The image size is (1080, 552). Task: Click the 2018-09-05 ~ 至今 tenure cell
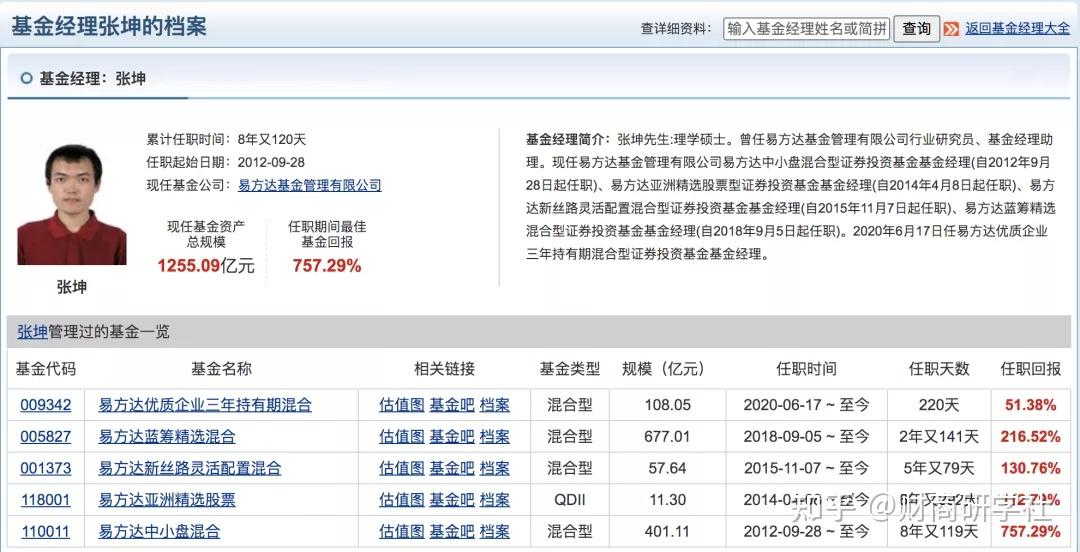tap(806, 437)
